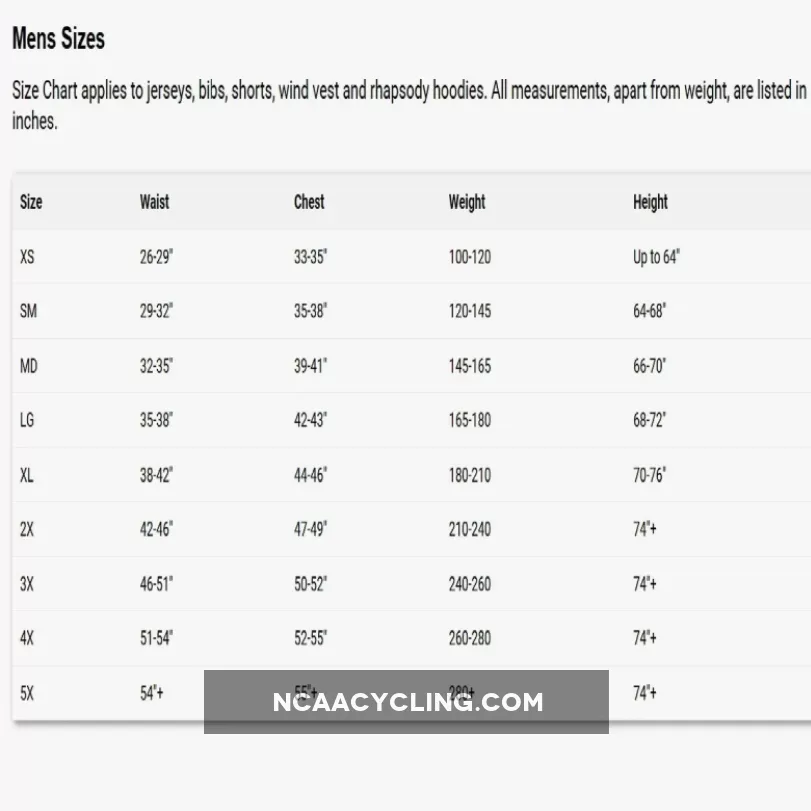Click the Weight column header

pos(466,202)
